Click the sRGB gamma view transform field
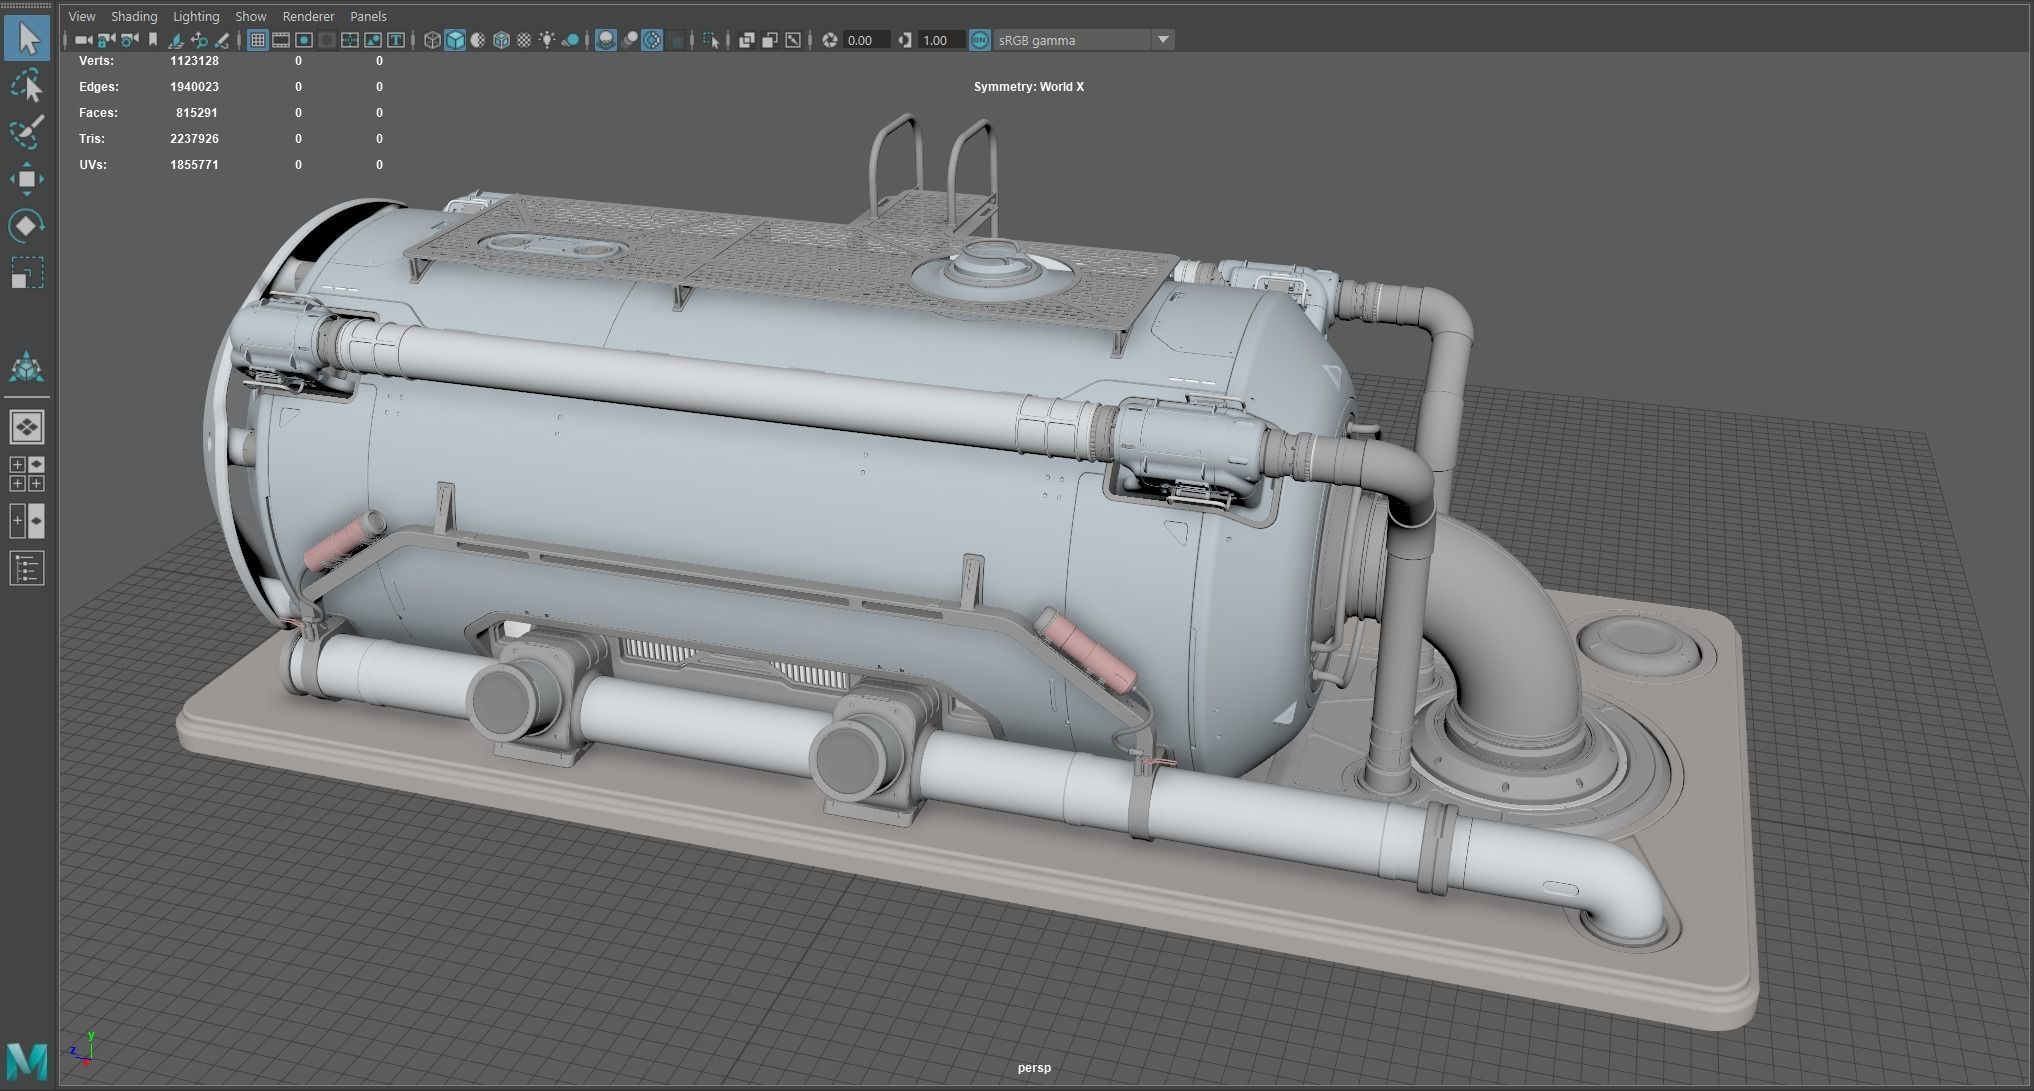The image size is (2034, 1091). pos(1072,40)
